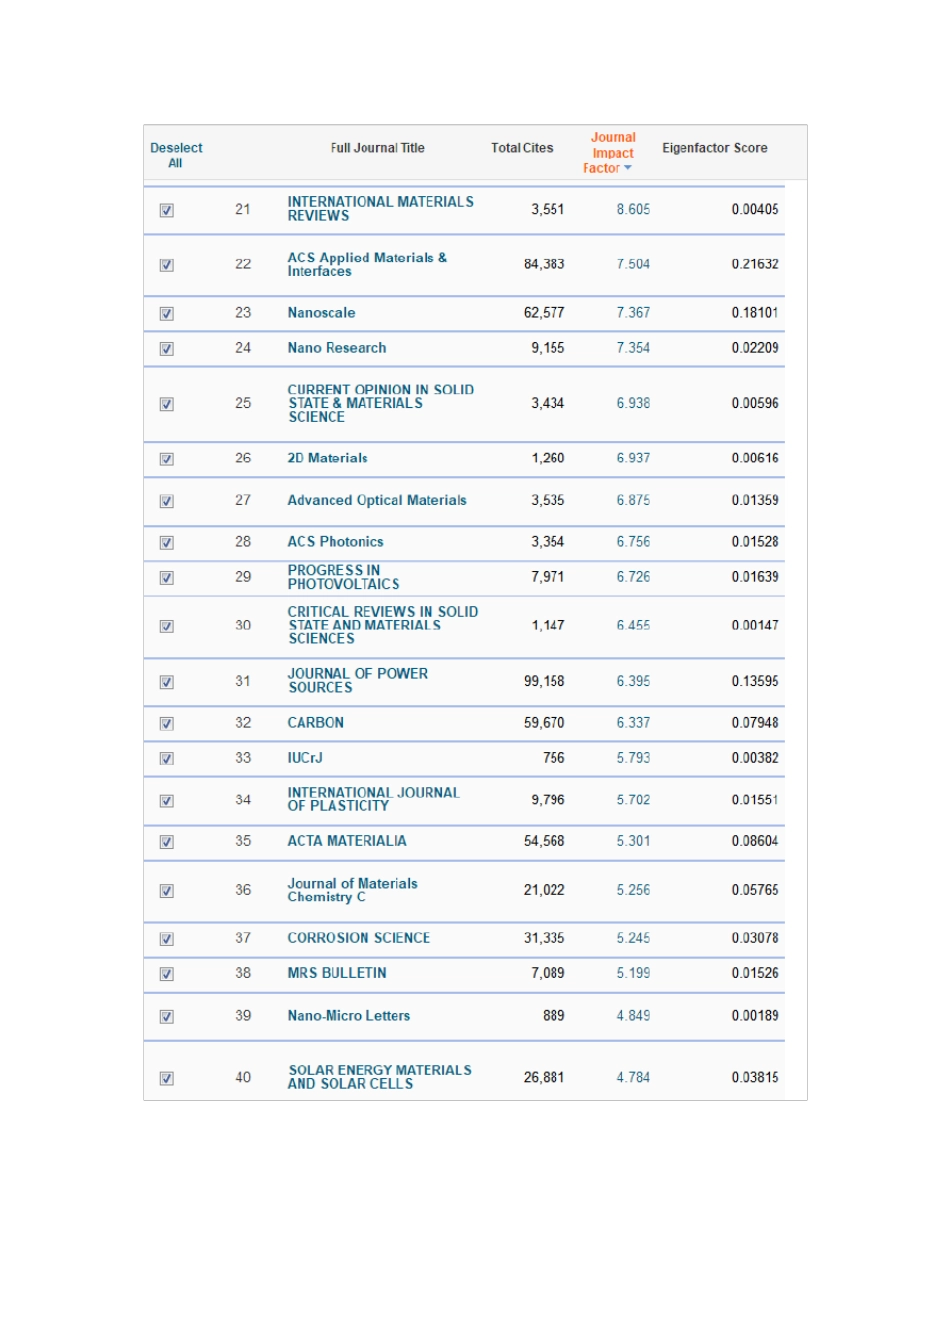Open JOURNAL OF POWER SOURCES link
The height and width of the screenshot is (1344, 950).
(x=357, y=680)
